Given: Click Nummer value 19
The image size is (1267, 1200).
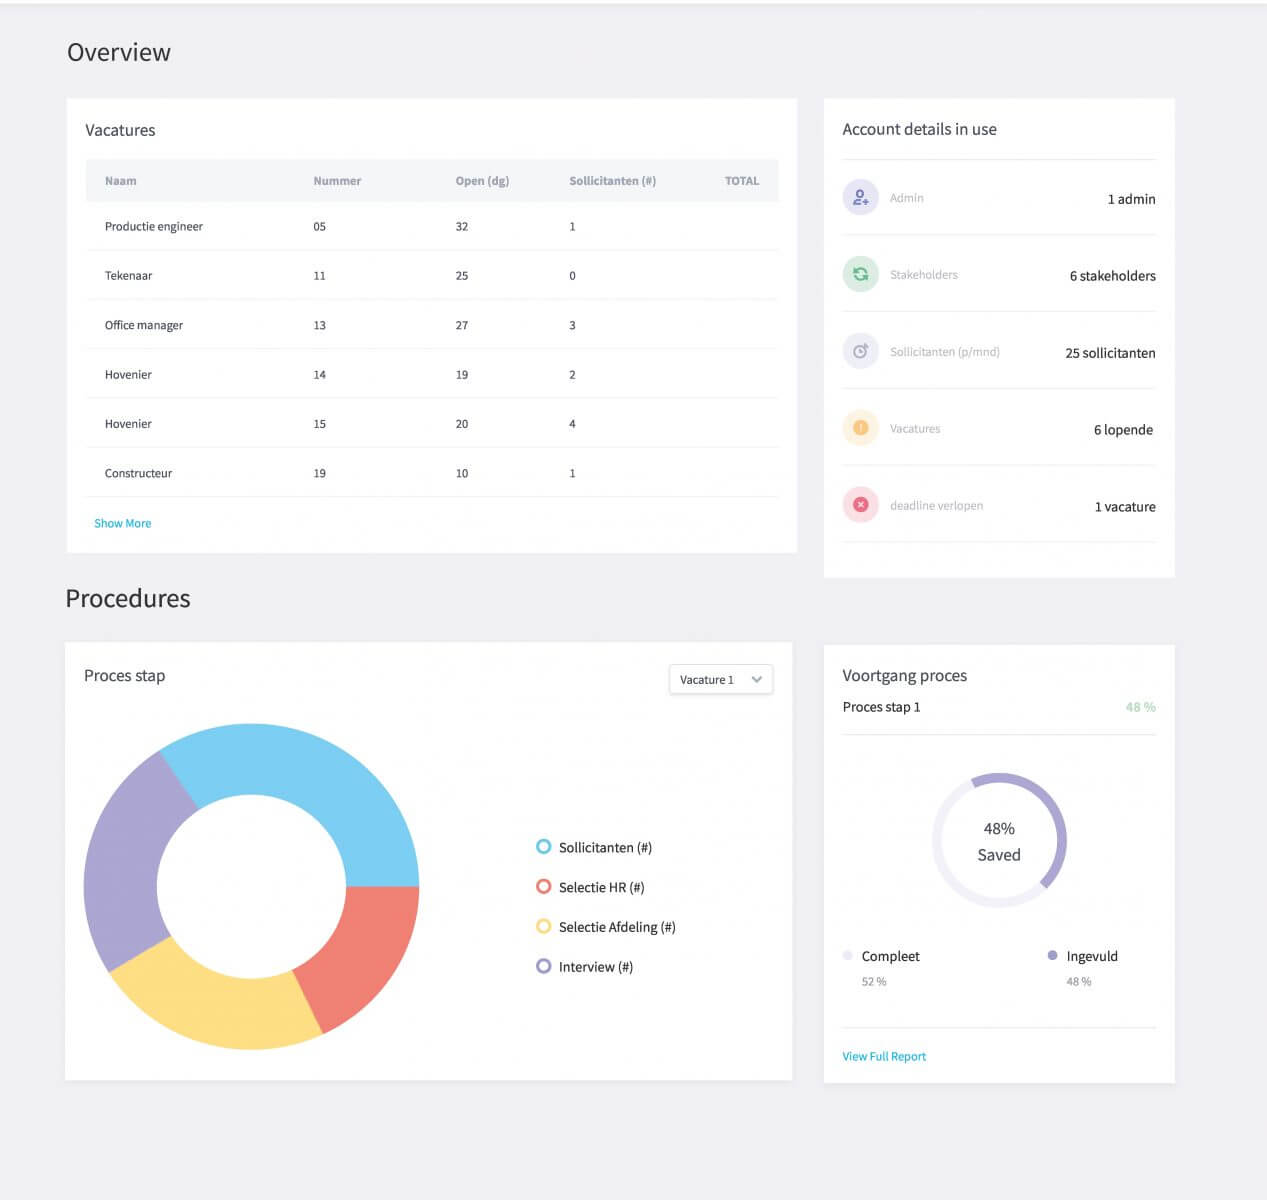Looking at the screenshot, I should (320, 473).
